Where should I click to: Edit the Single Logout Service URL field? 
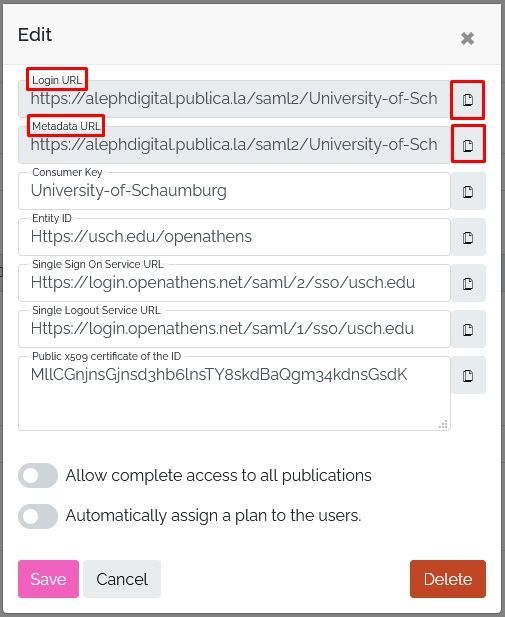click(x=234, y=329)
